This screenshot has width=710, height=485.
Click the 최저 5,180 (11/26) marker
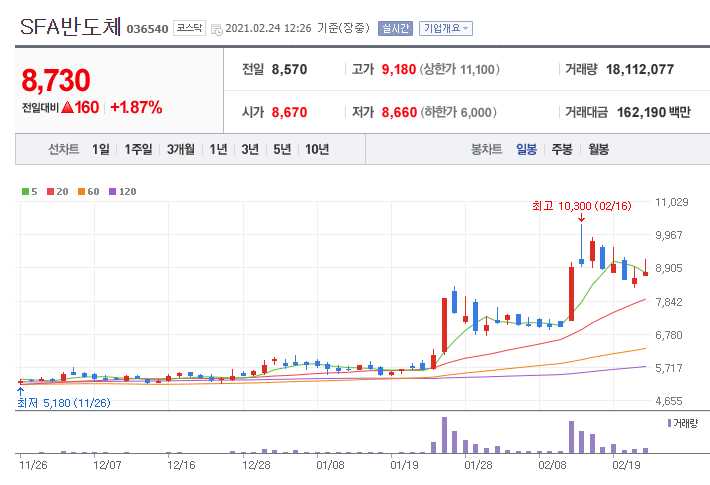point(63,403)
